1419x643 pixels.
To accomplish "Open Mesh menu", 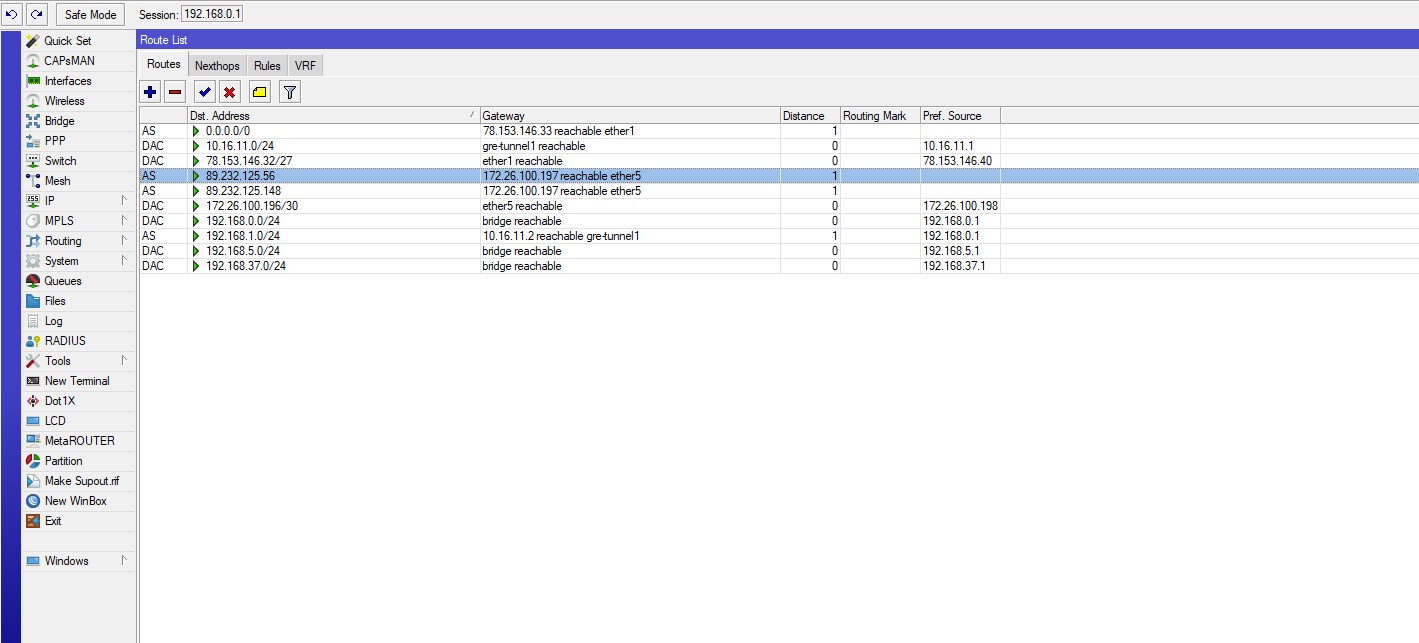I will [x=58, y=181].
